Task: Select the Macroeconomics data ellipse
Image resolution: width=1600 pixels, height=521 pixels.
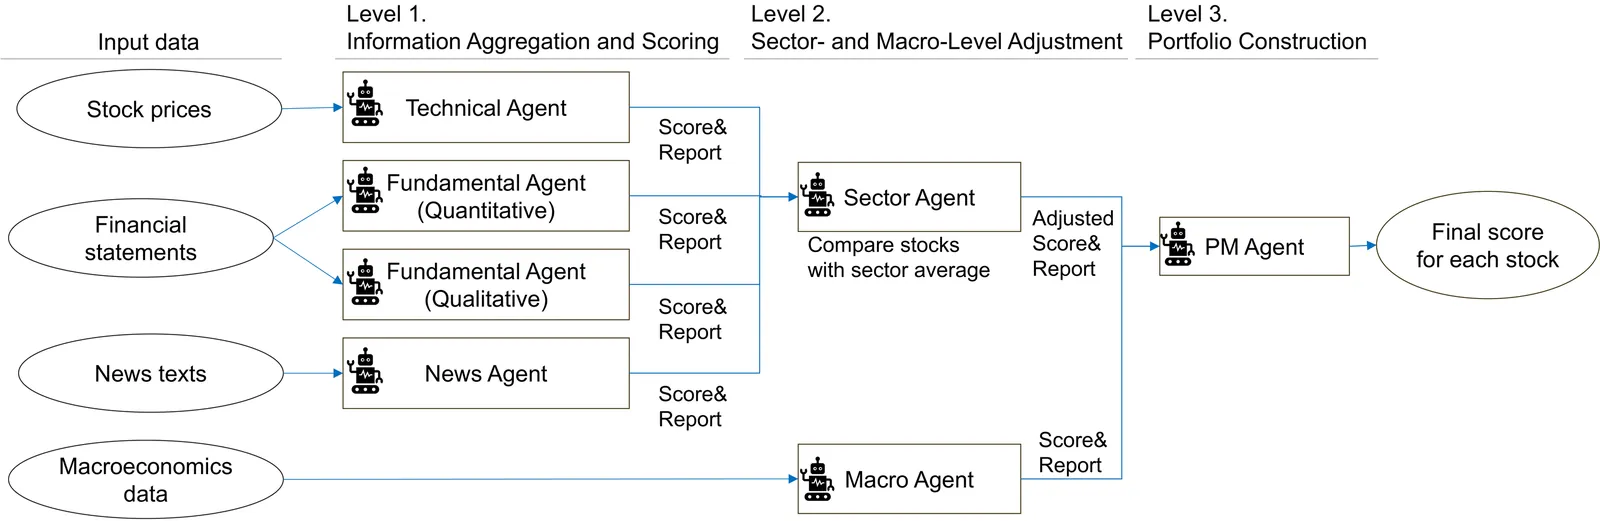Action: (x=146, y=480)
